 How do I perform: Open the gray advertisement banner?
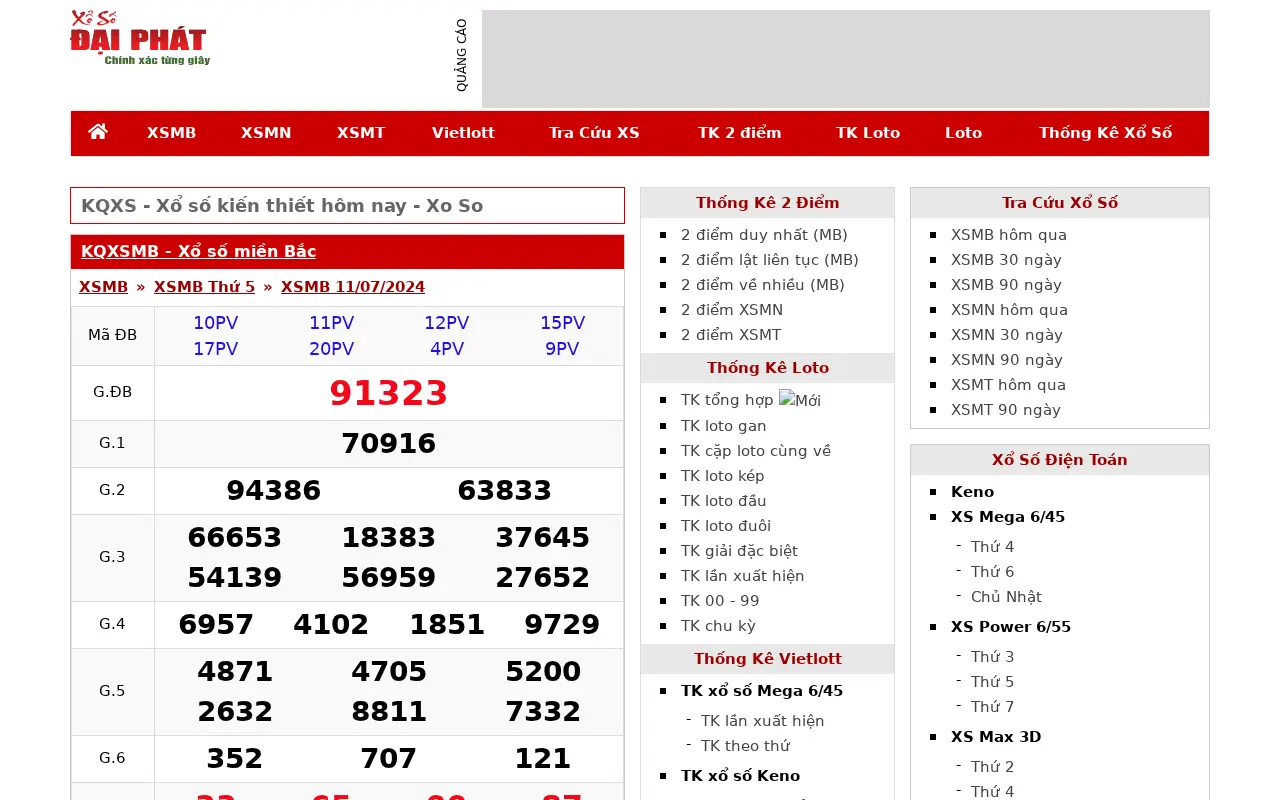coord(845,59)
